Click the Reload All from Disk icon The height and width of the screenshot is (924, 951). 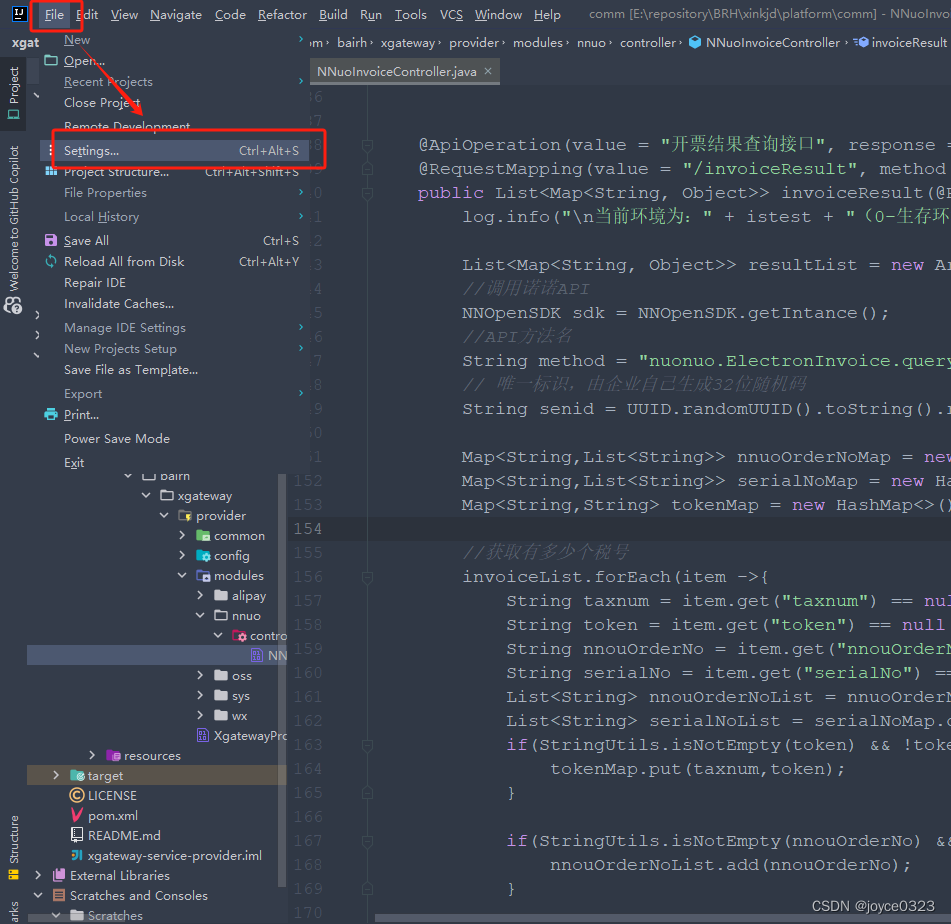pos(51,261)
